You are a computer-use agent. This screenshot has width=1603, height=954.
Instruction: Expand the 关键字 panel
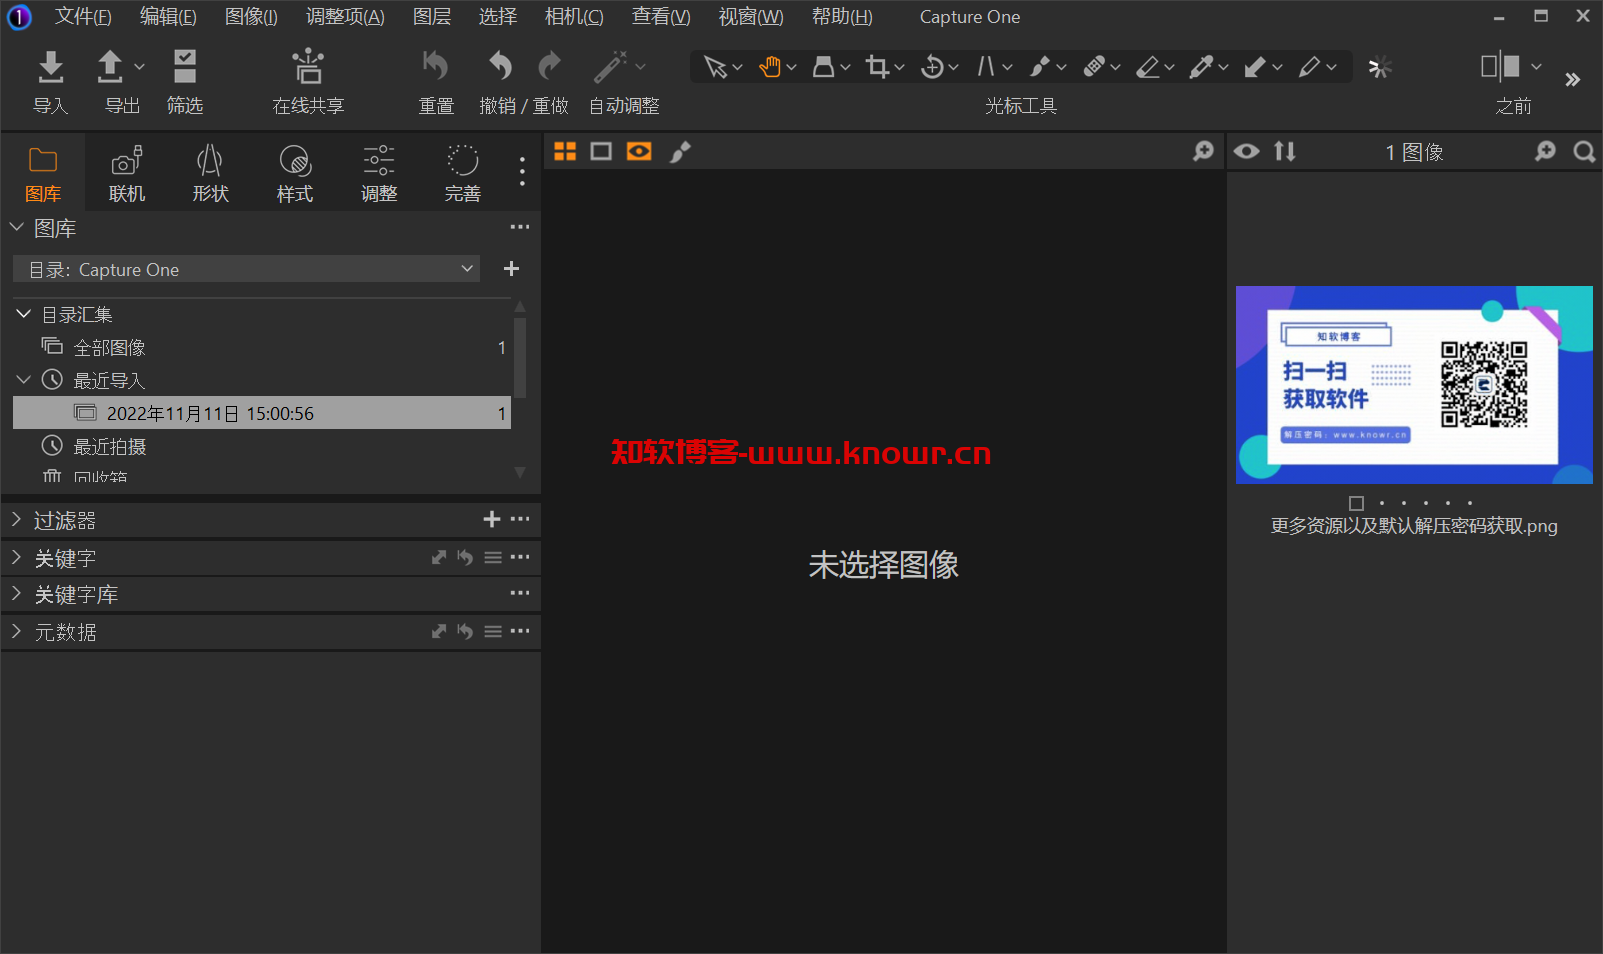16,558
